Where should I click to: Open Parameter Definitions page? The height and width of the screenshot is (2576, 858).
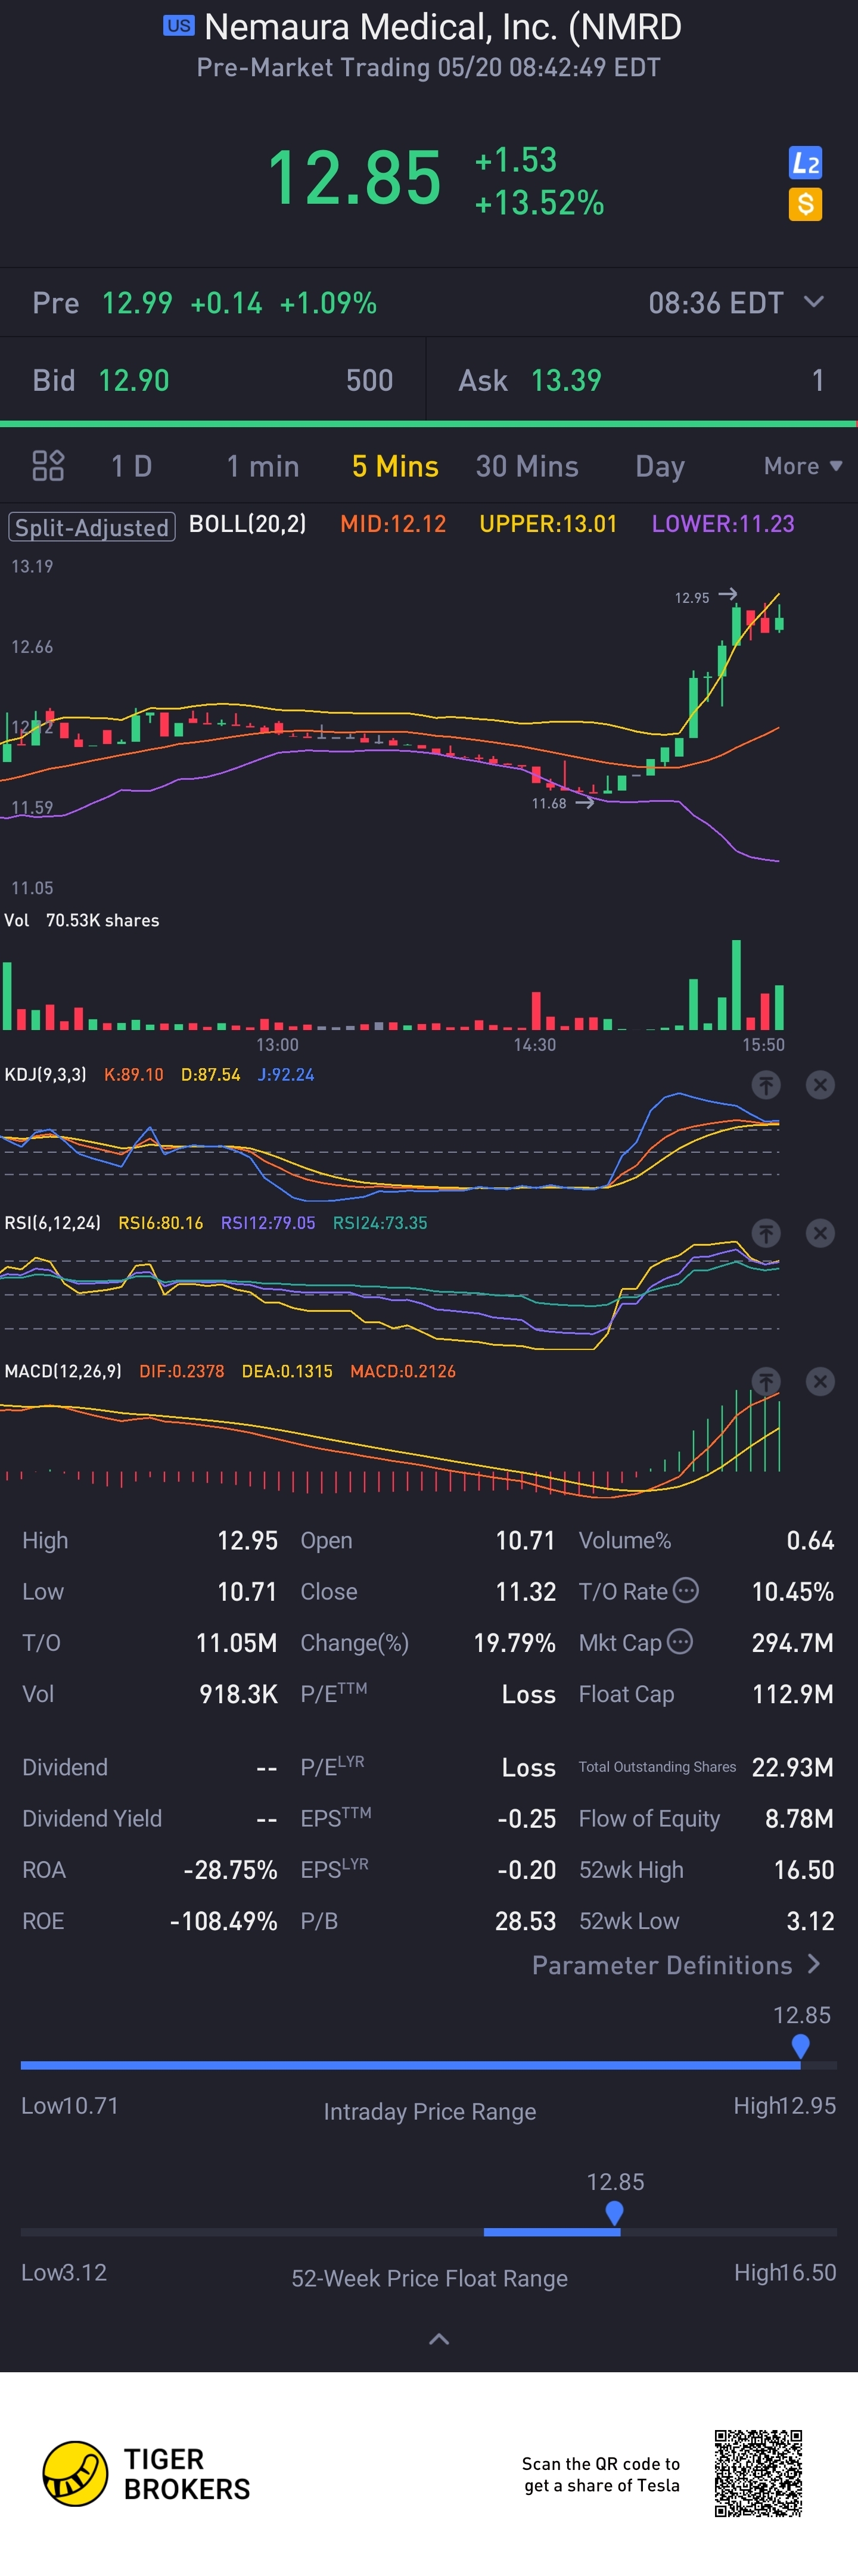(677, 1965)
